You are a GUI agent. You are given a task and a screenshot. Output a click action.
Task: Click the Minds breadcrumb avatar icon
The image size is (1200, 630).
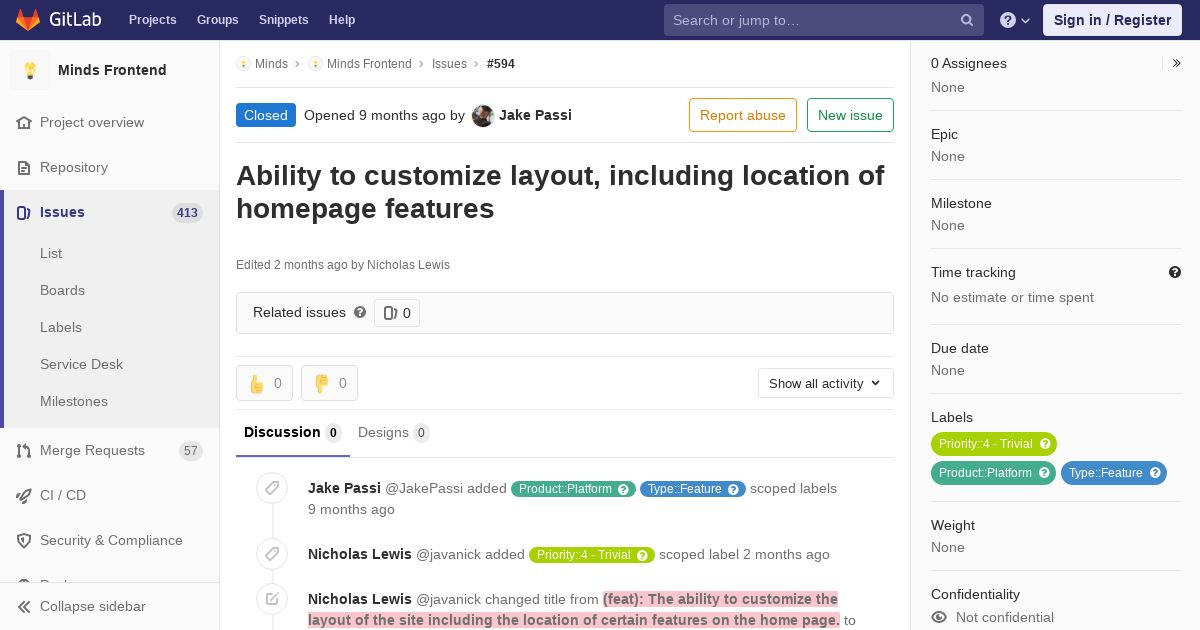243,63
